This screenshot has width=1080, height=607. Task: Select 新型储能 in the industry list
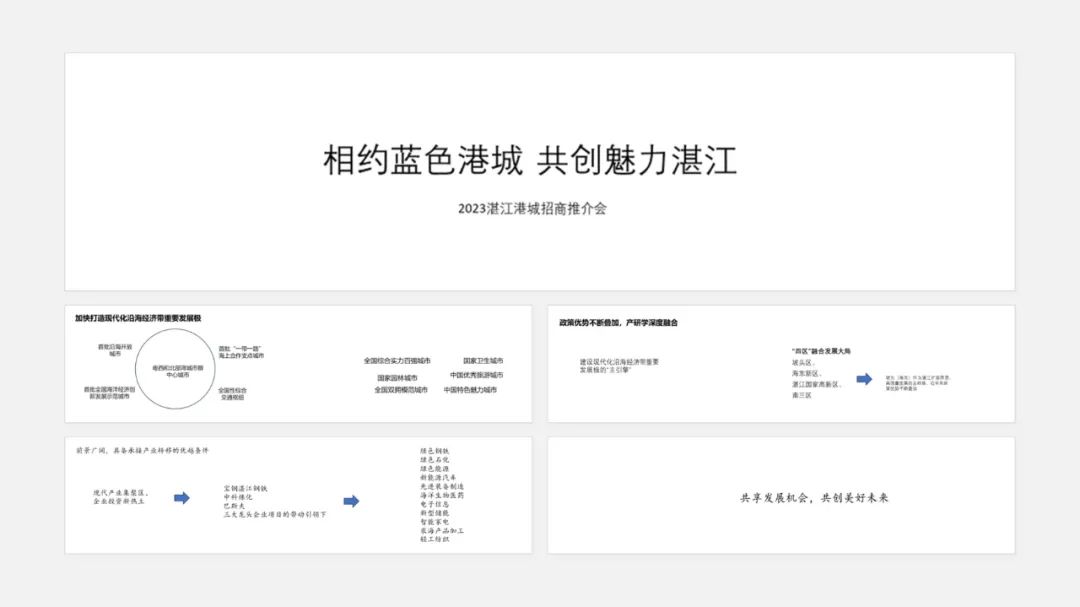[x=435, y=513]
